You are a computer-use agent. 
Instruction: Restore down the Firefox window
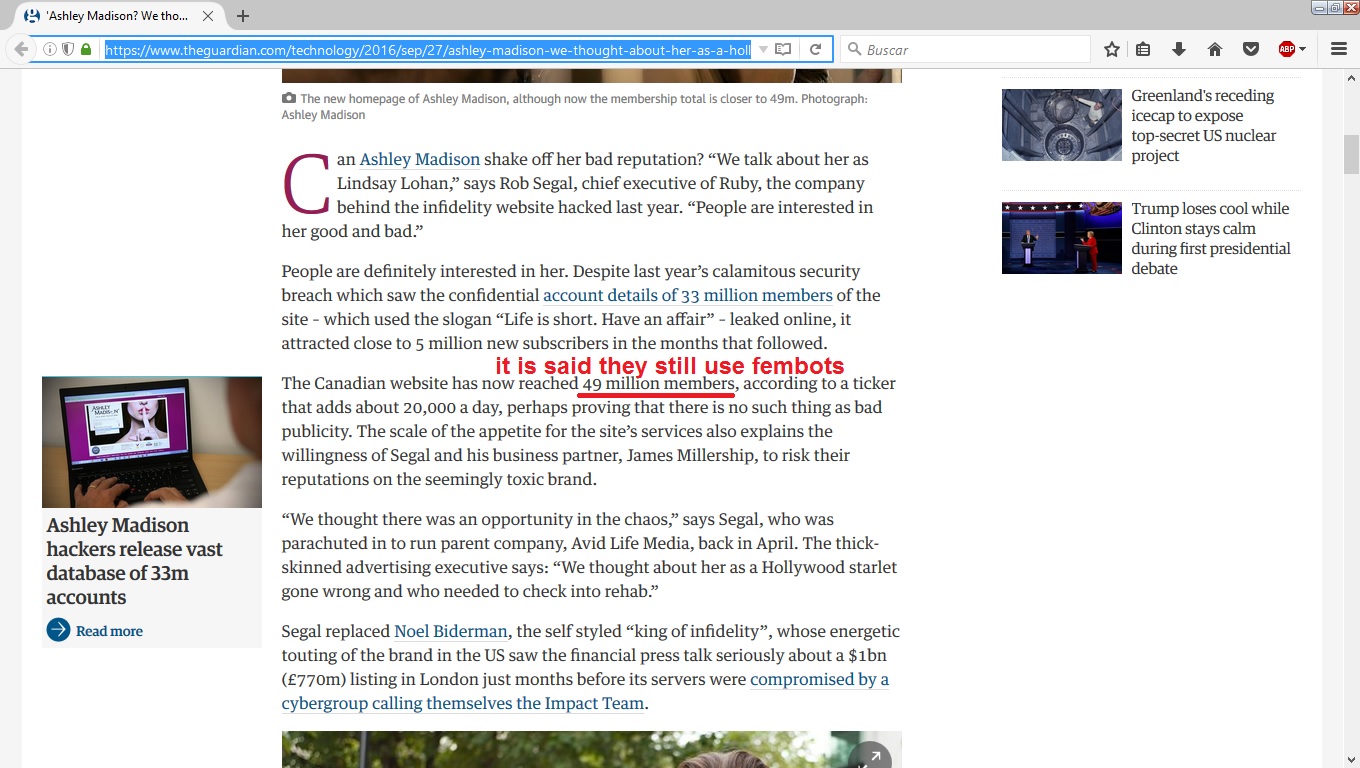tap(1335, 8)
